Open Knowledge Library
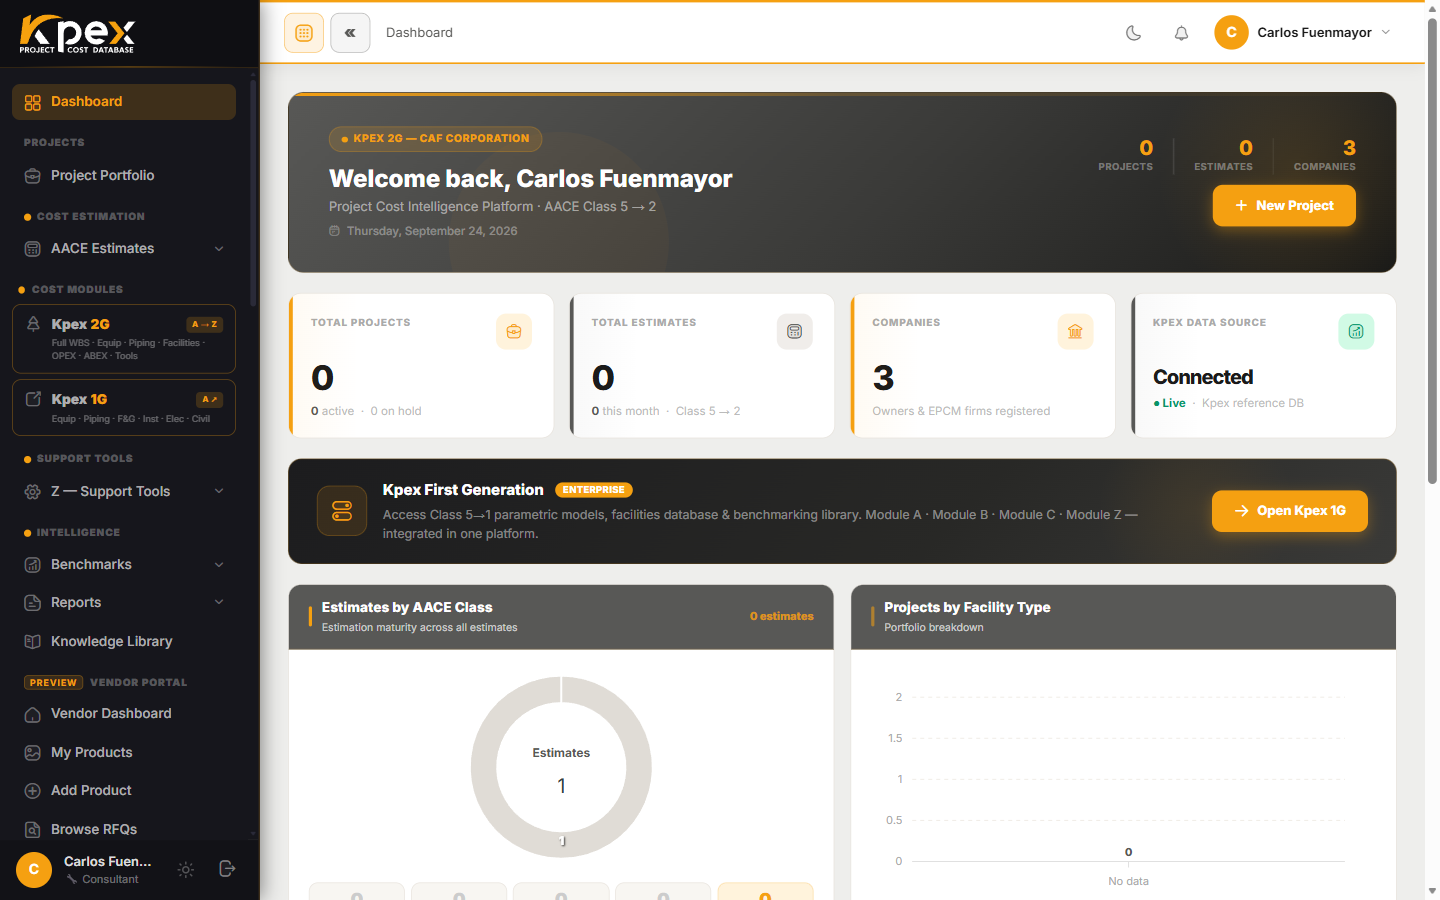 (124, 642)
